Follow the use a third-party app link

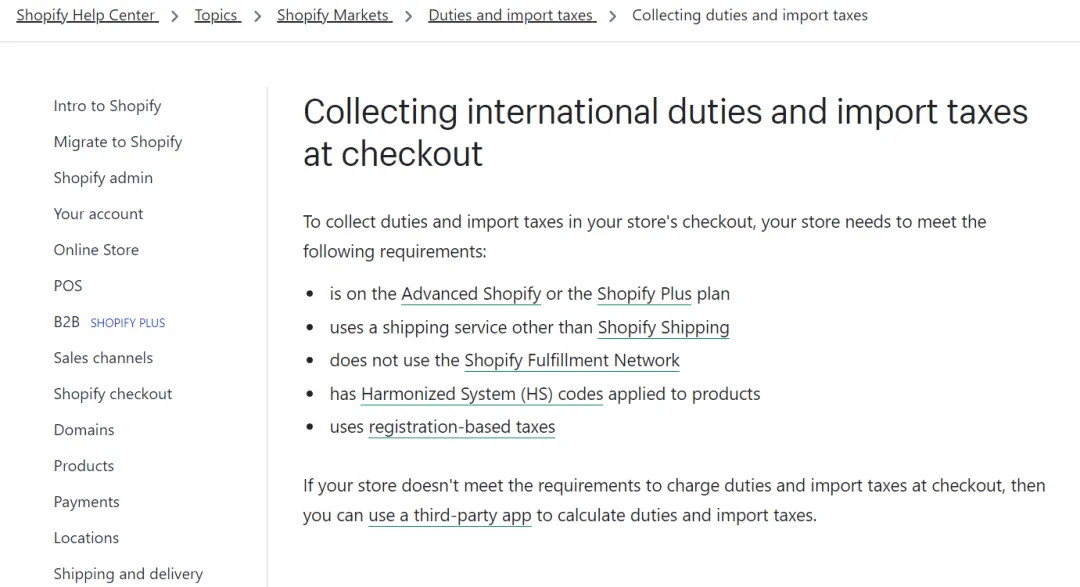(x=450, y=515)
